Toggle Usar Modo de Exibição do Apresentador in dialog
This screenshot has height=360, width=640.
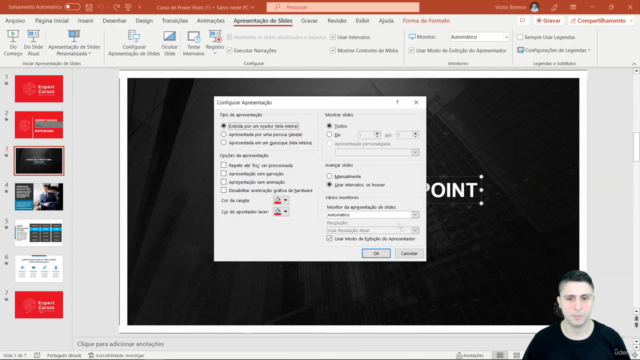329,238
